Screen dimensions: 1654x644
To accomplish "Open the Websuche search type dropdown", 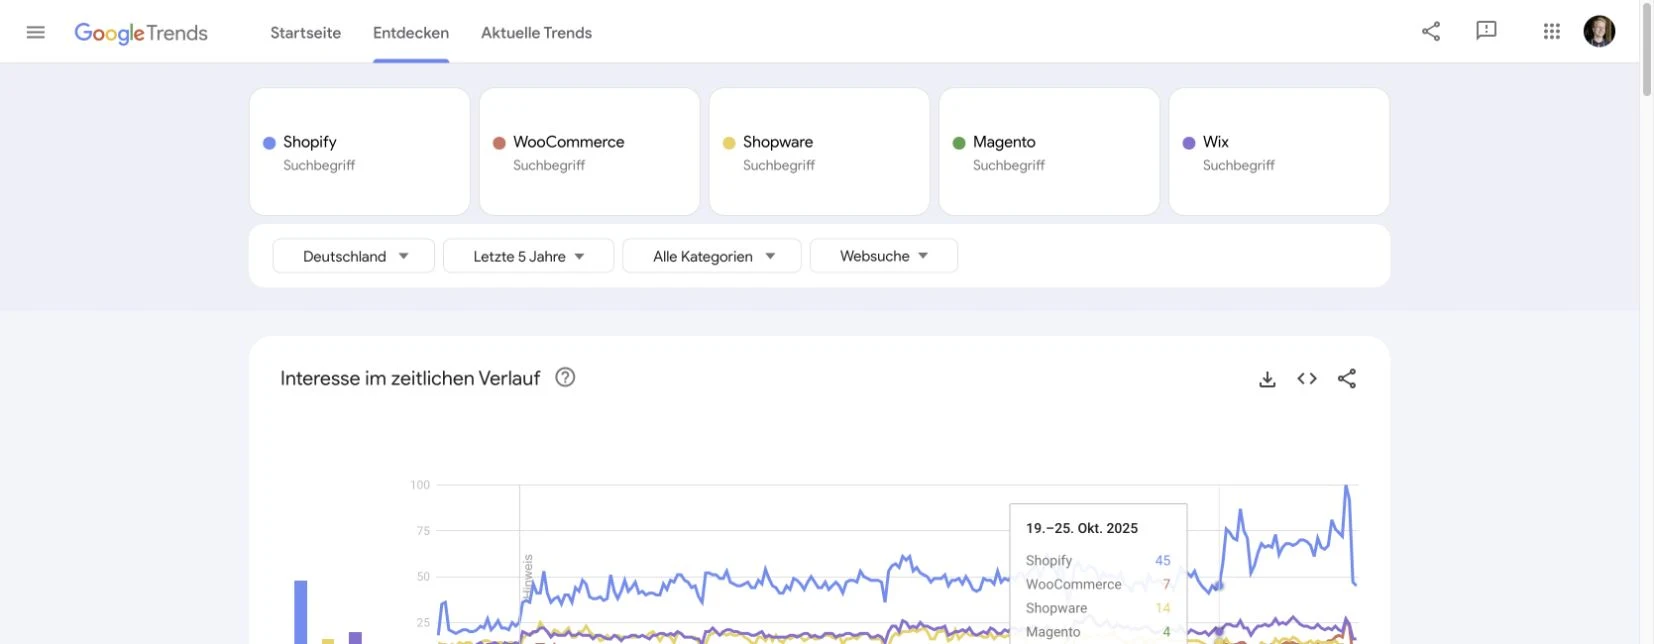I will click(884, 256).
